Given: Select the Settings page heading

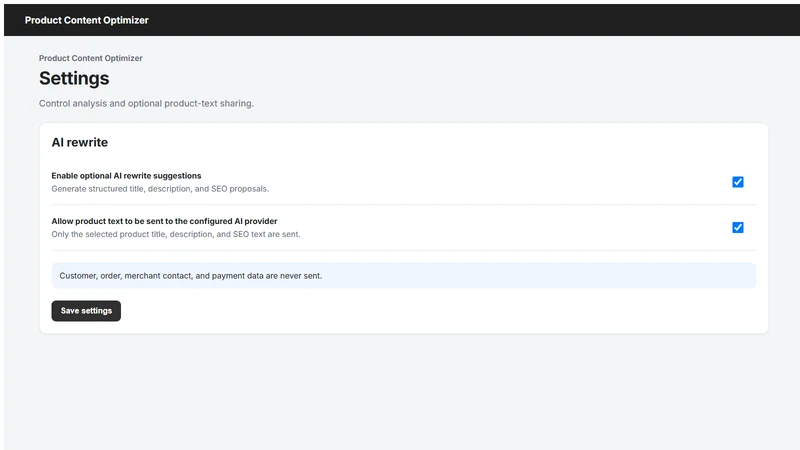Looking at the screenshot, I should [x=74, y=78].
